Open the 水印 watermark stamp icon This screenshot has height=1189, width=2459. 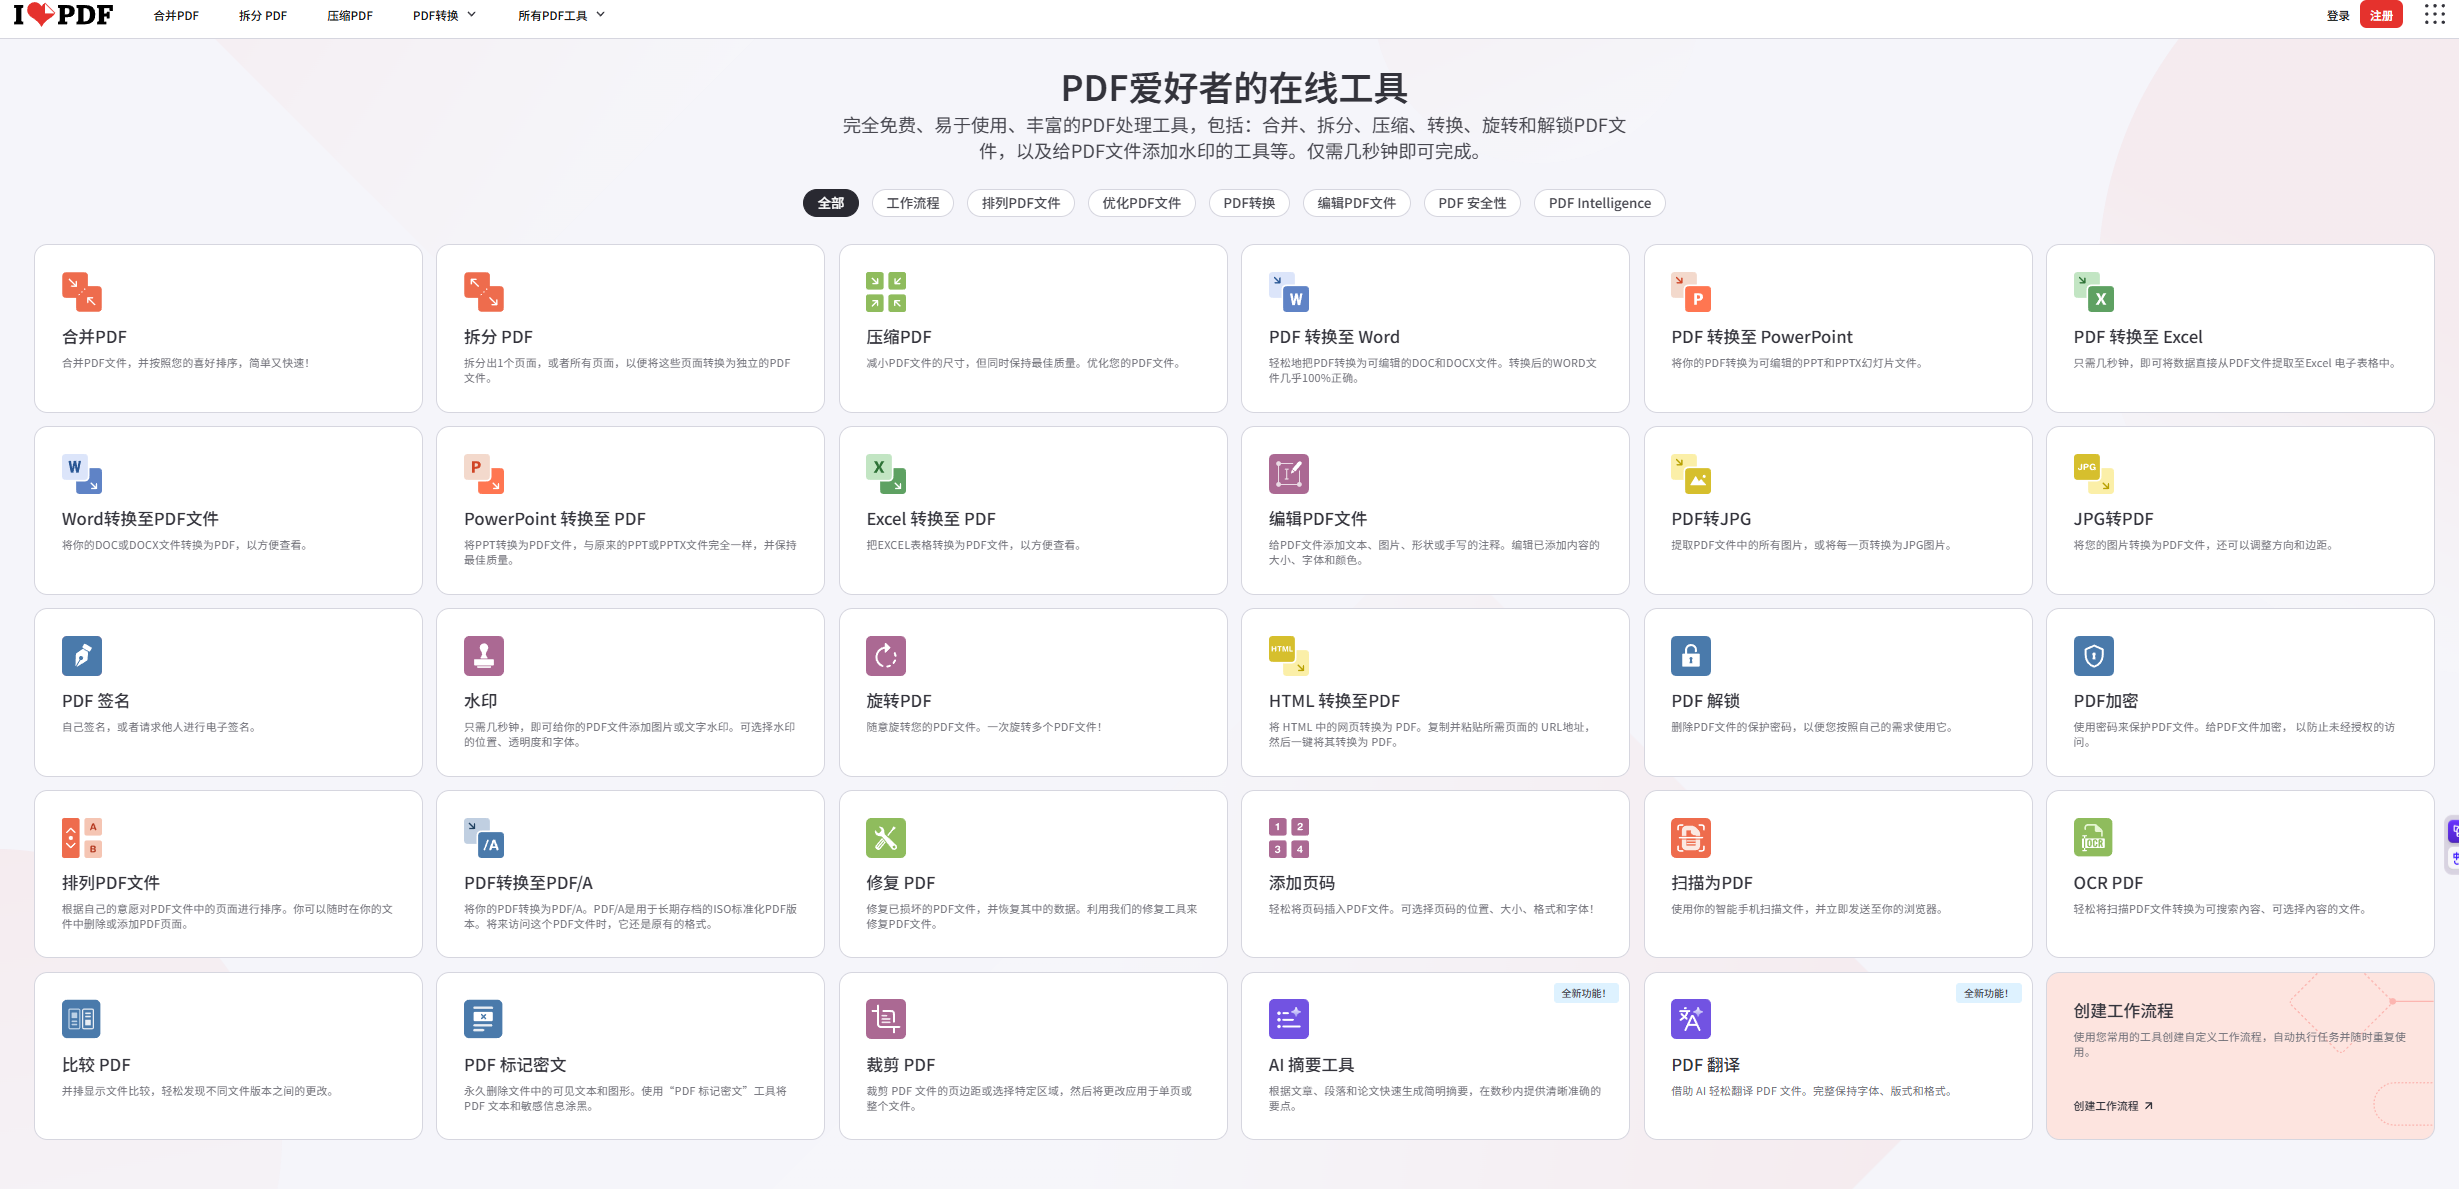click(x=484, y=655)
